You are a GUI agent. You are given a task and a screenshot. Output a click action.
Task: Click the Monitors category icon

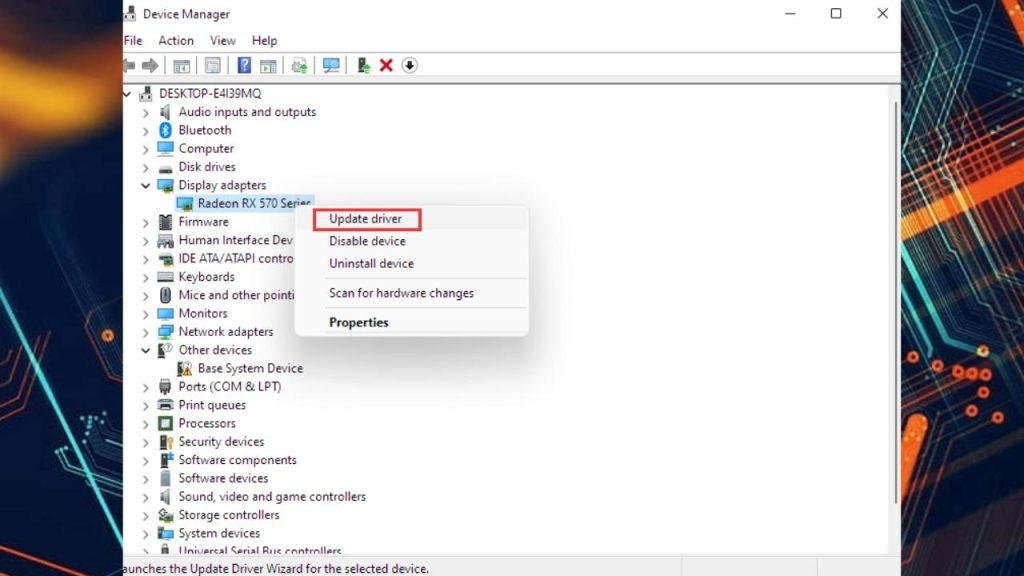coord(166,313)
